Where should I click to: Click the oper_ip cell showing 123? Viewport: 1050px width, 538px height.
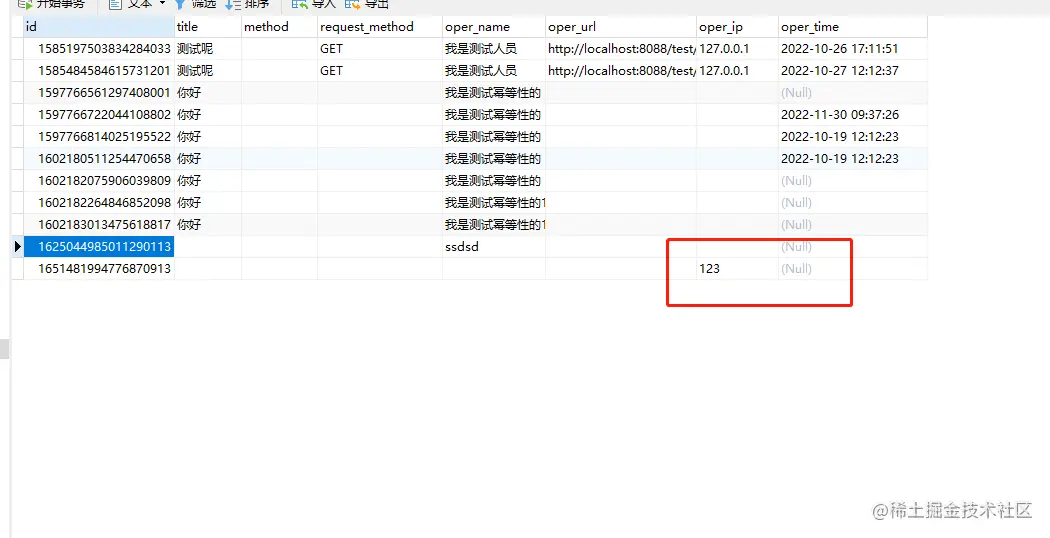tap(737, 269)
